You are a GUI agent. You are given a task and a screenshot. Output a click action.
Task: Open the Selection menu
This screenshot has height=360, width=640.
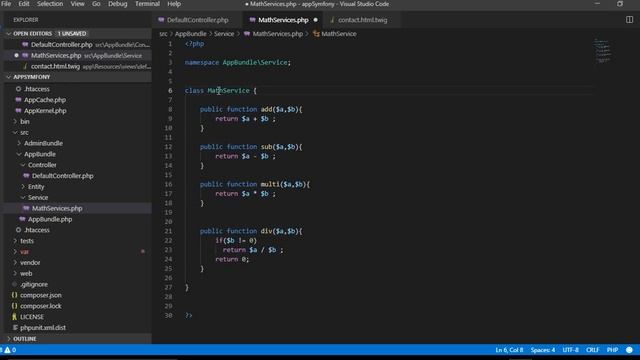click(x=50, y=4)
